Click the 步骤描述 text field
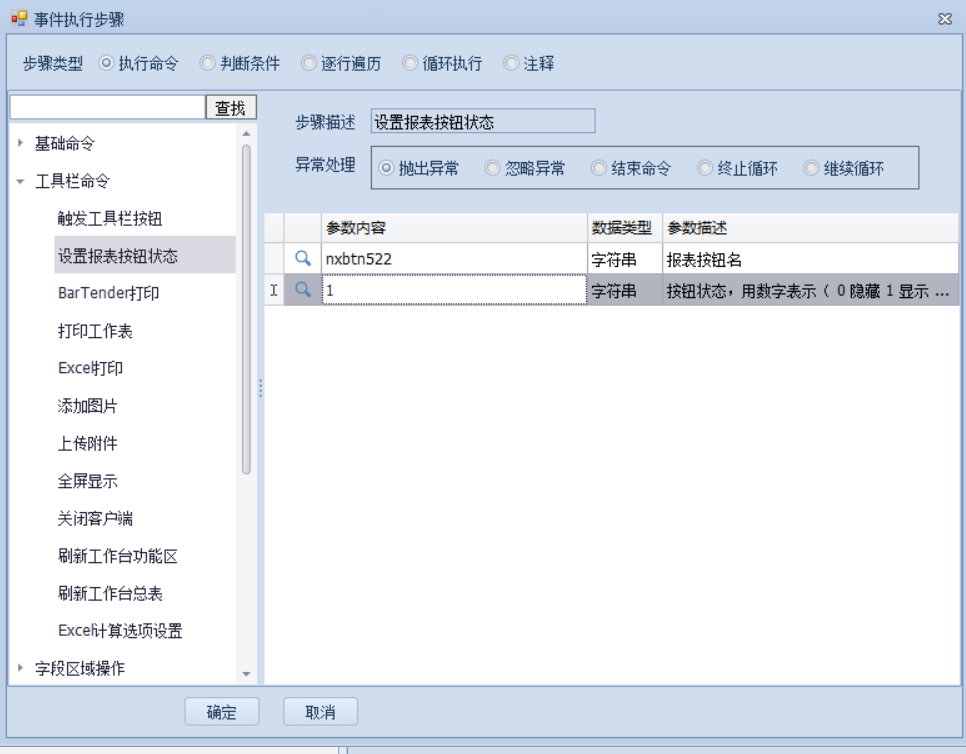Image resolution: width=966 pixels, height=754 pixels. coord(482,122)
